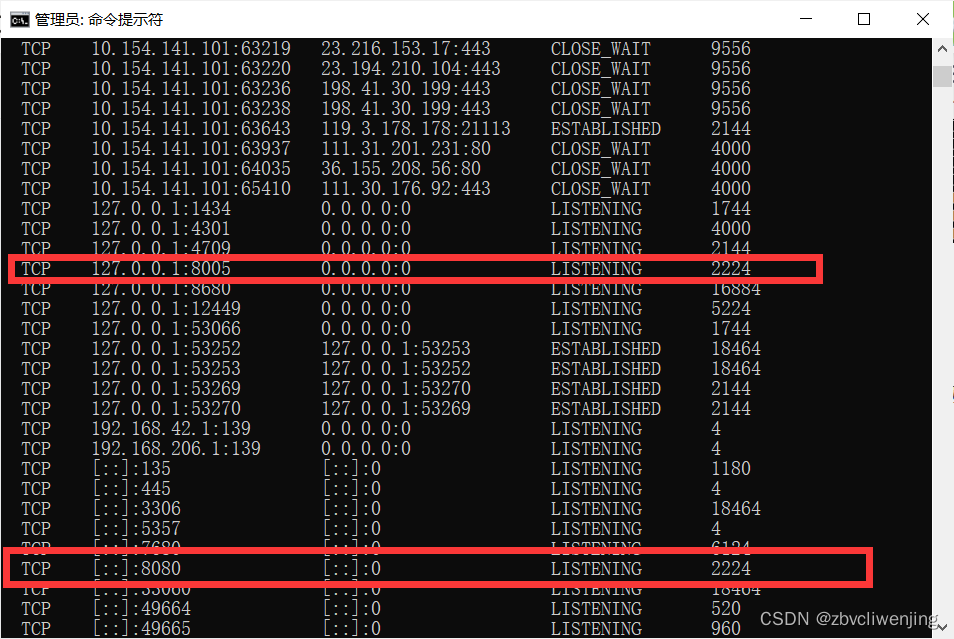Click the TCP entry for [::]:445
The width and height of the screenshot is (954, 639).
(36, 488)
